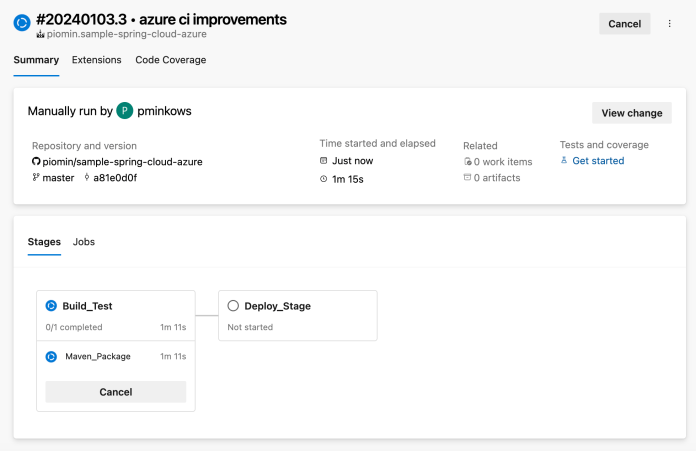
Task: Open the Maven_Package job
Action: pos(98,356)
